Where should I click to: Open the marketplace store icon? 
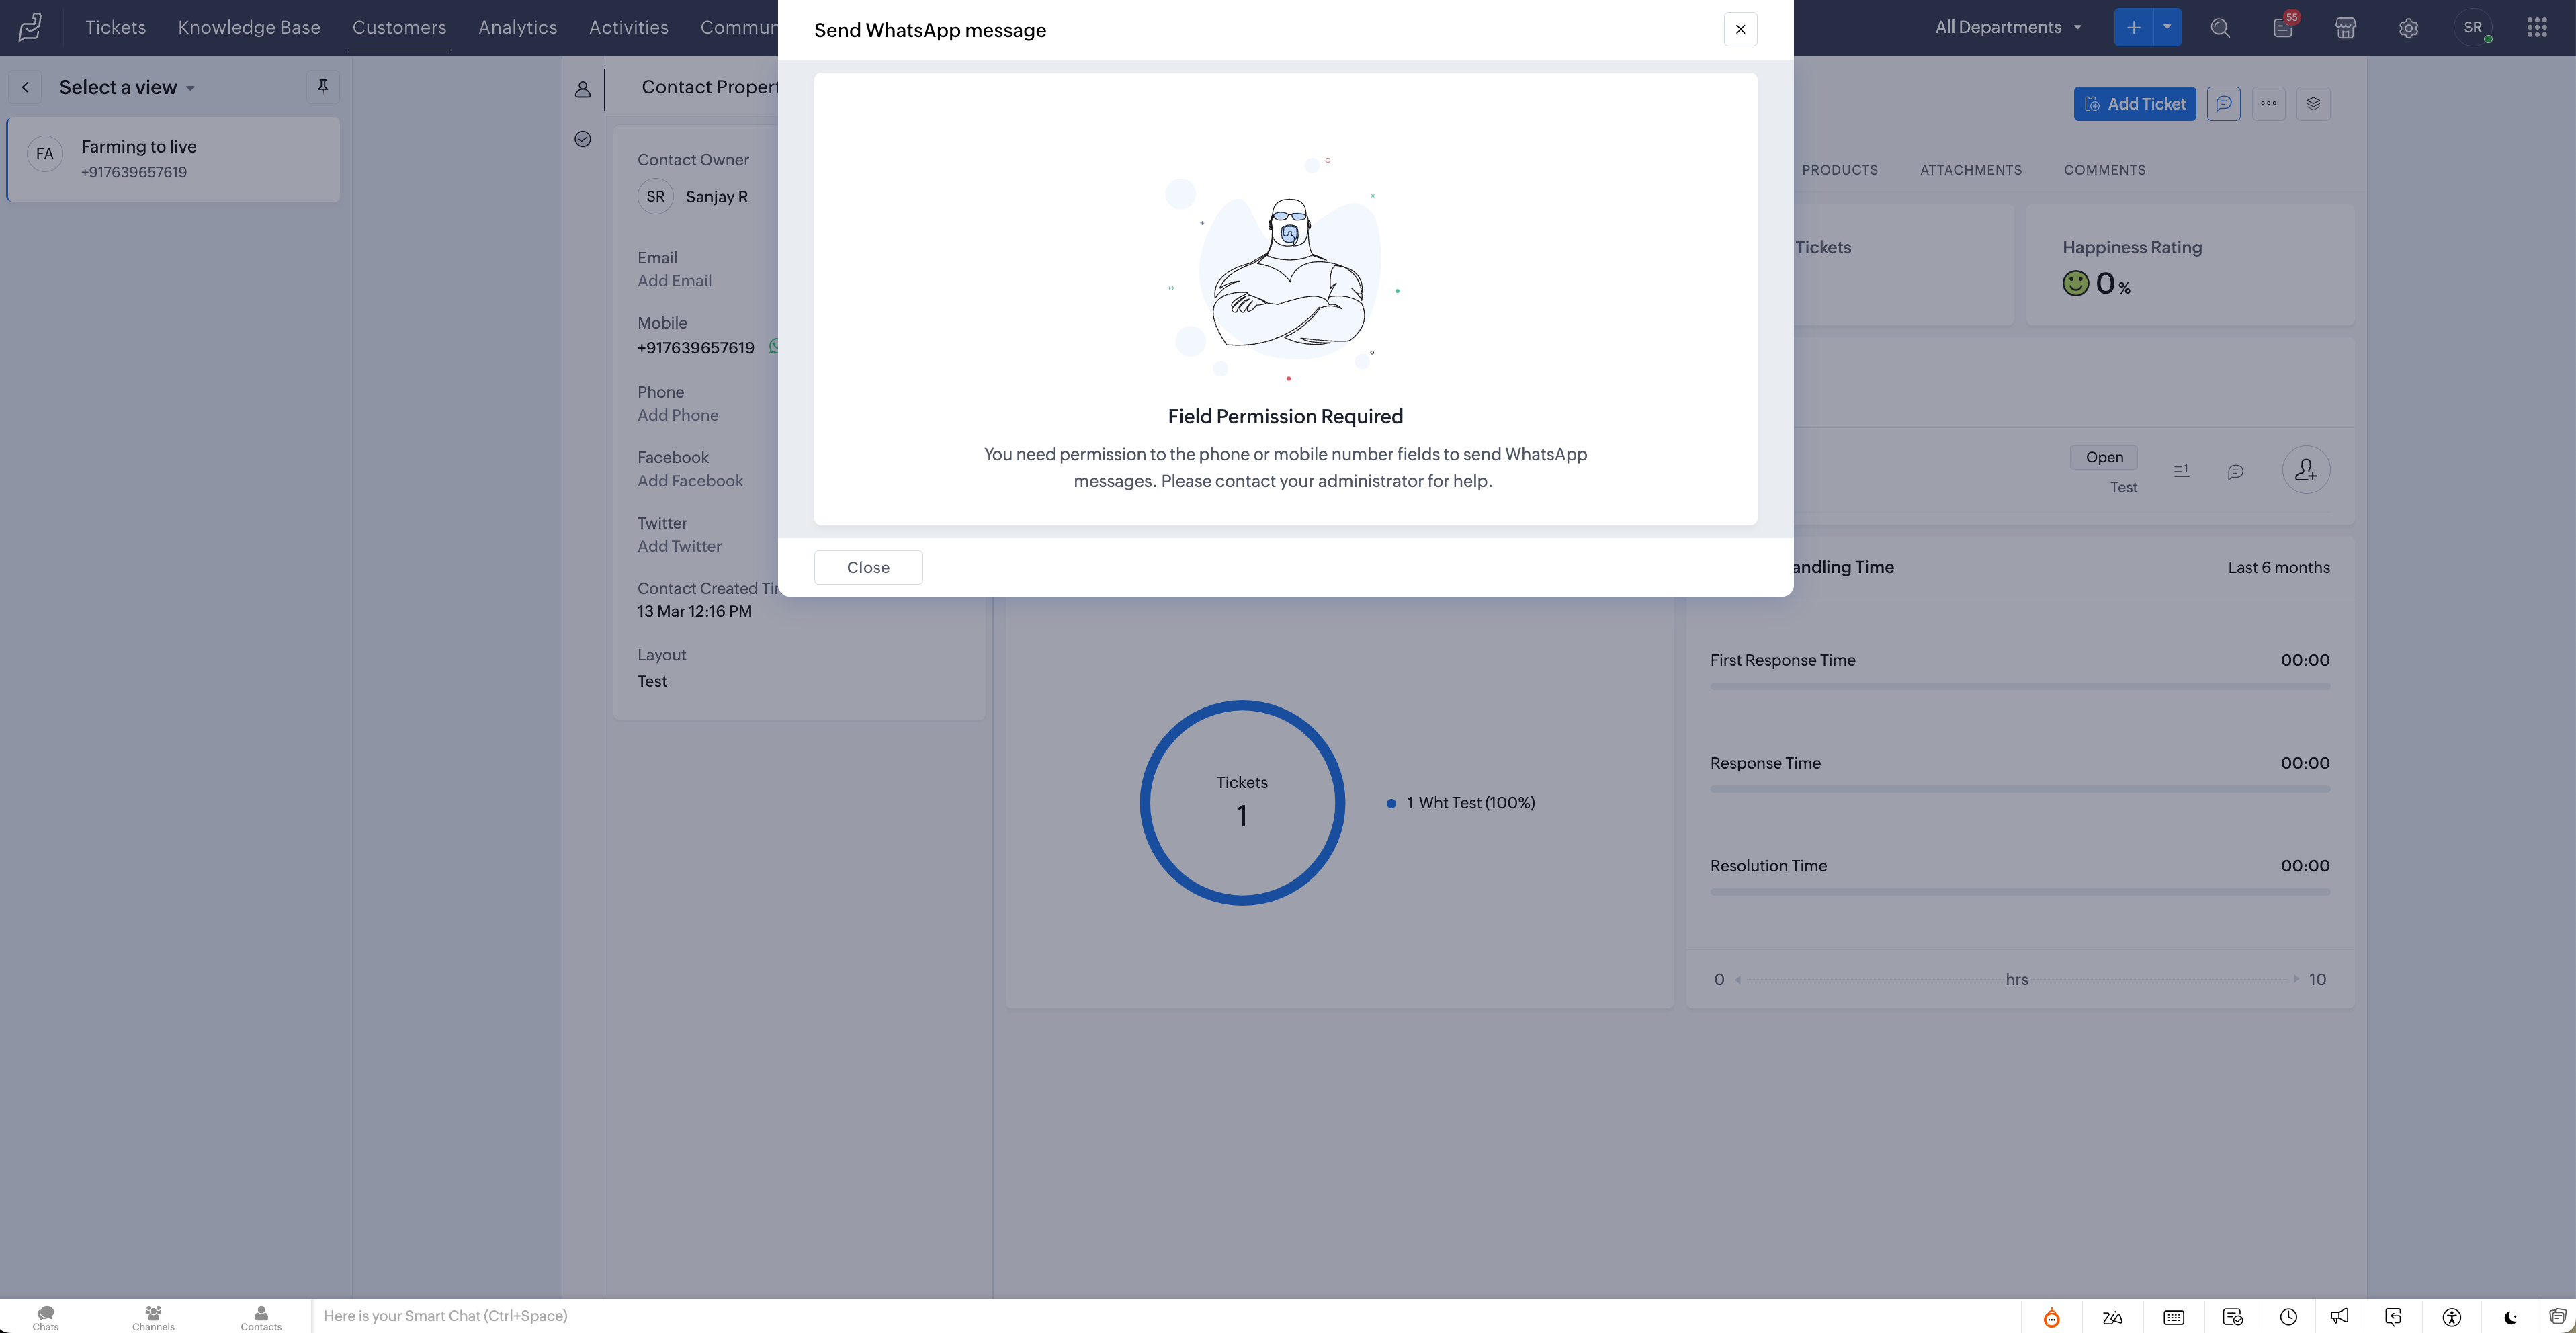click(2345, 28)
